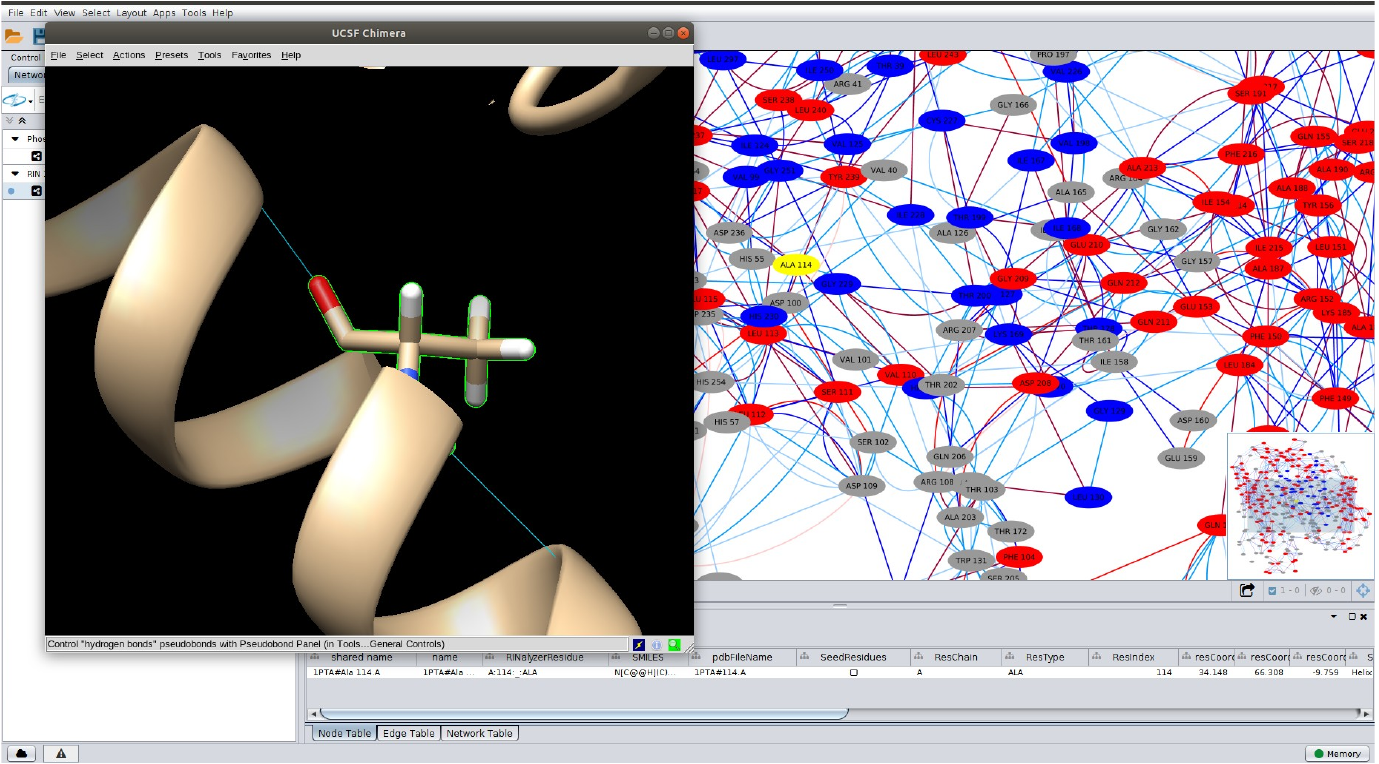Select the red ASP 208 node
Viewport: 1379px width, 764px height.
(1036, 383)
